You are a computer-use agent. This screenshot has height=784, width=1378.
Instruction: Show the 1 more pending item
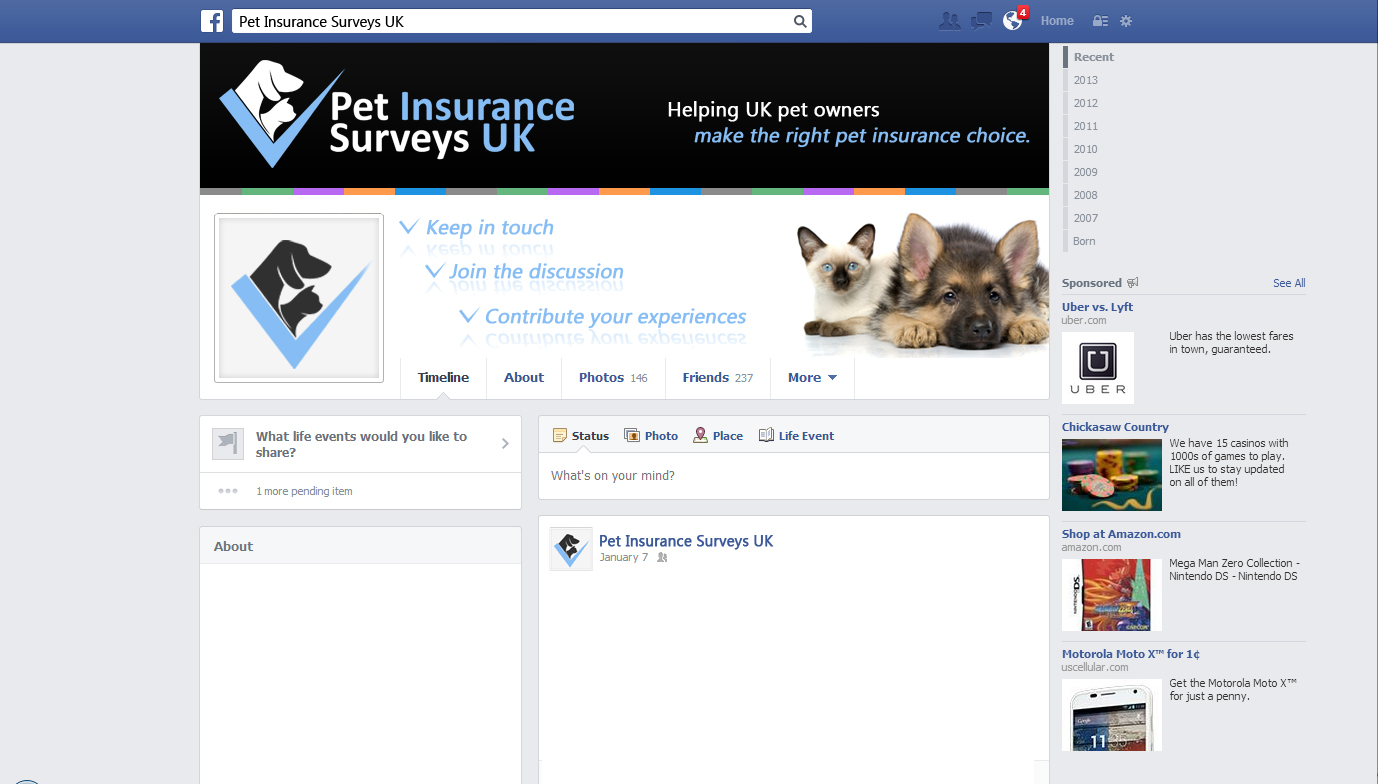coord(304,491)
